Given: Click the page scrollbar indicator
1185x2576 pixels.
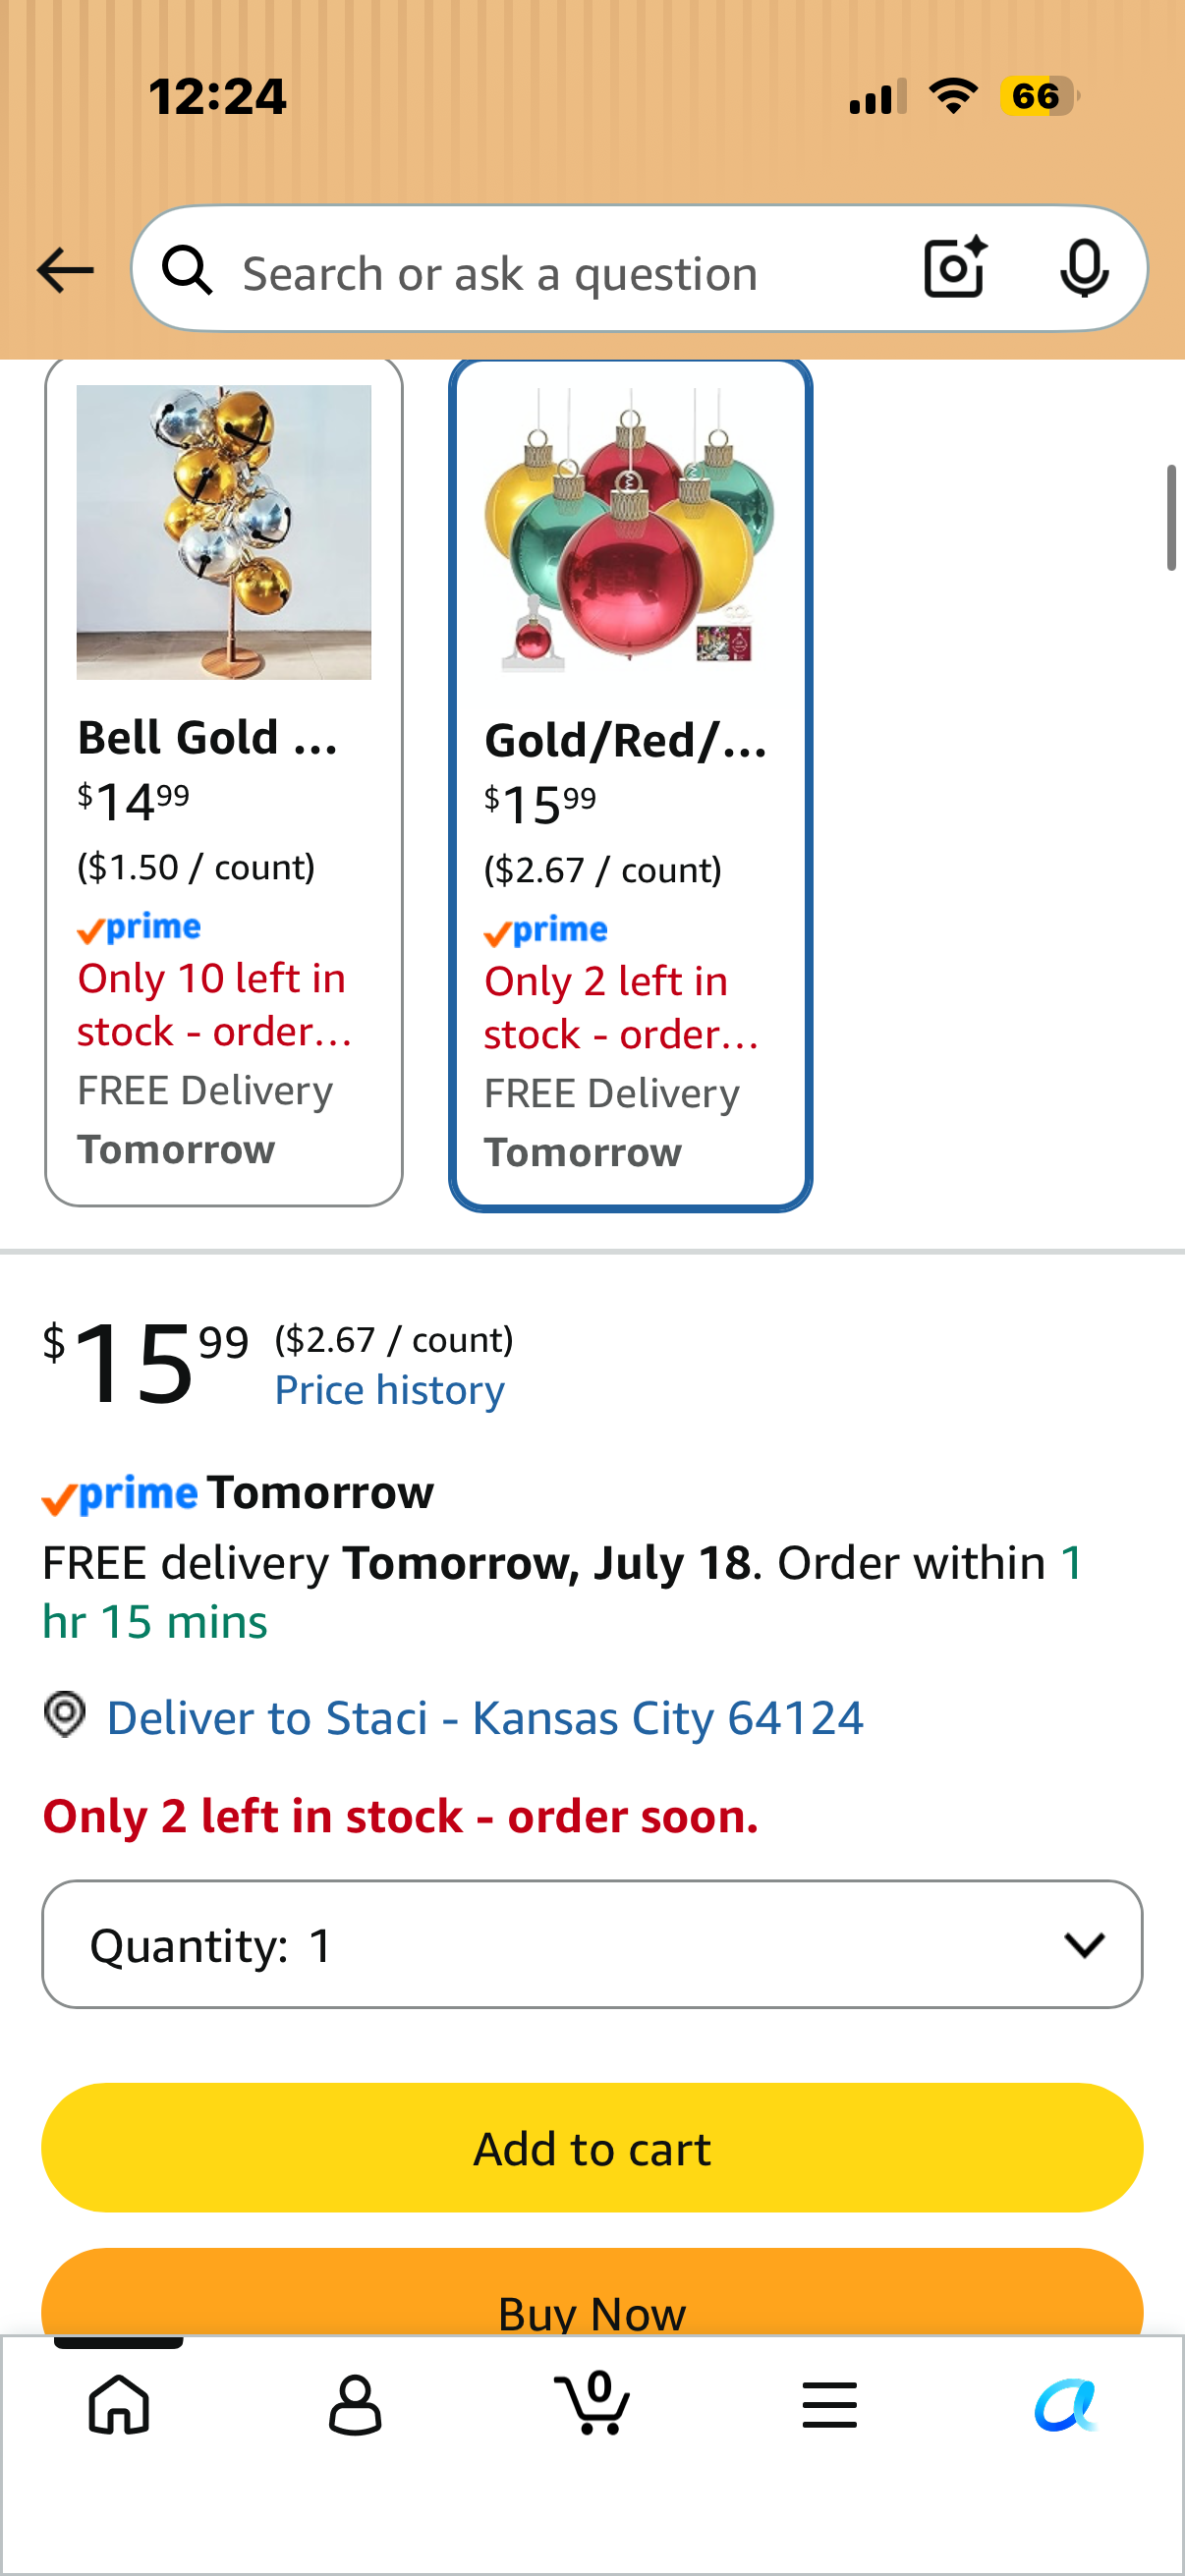Looking at the screenshot, I should tap(1171, 517).
